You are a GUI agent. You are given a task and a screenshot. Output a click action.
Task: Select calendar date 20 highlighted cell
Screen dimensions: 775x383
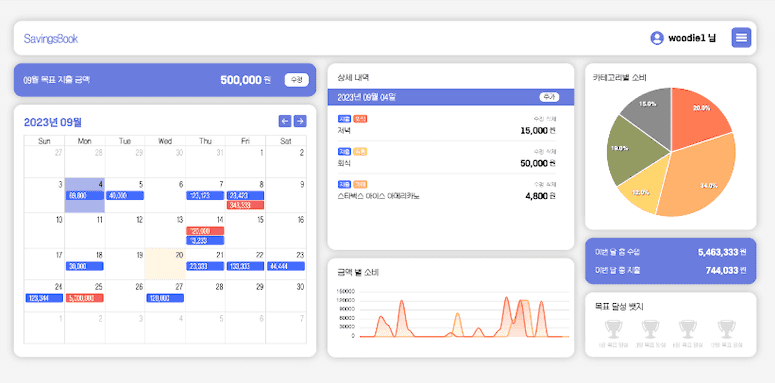tap(165, 264)
